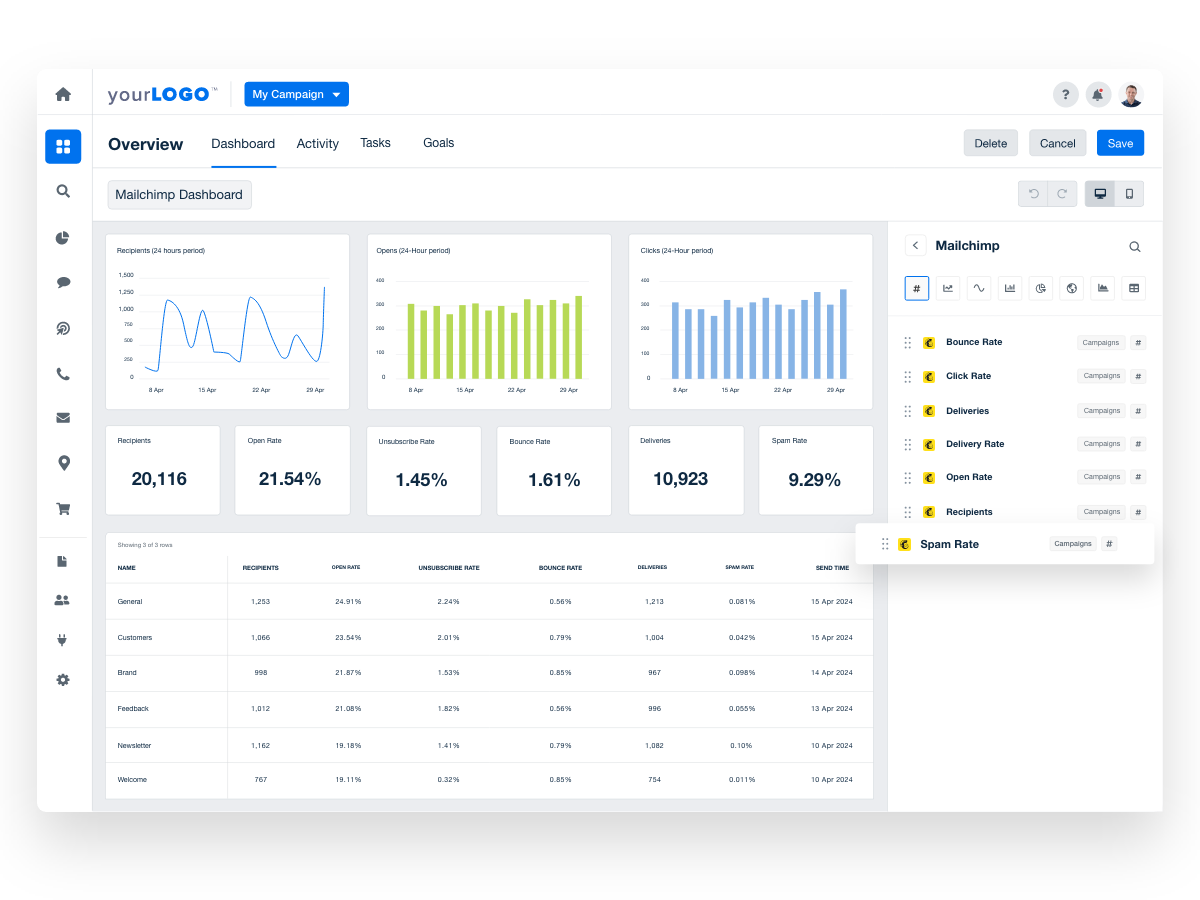Open search from the left sidebar

(x=63, y=191)
